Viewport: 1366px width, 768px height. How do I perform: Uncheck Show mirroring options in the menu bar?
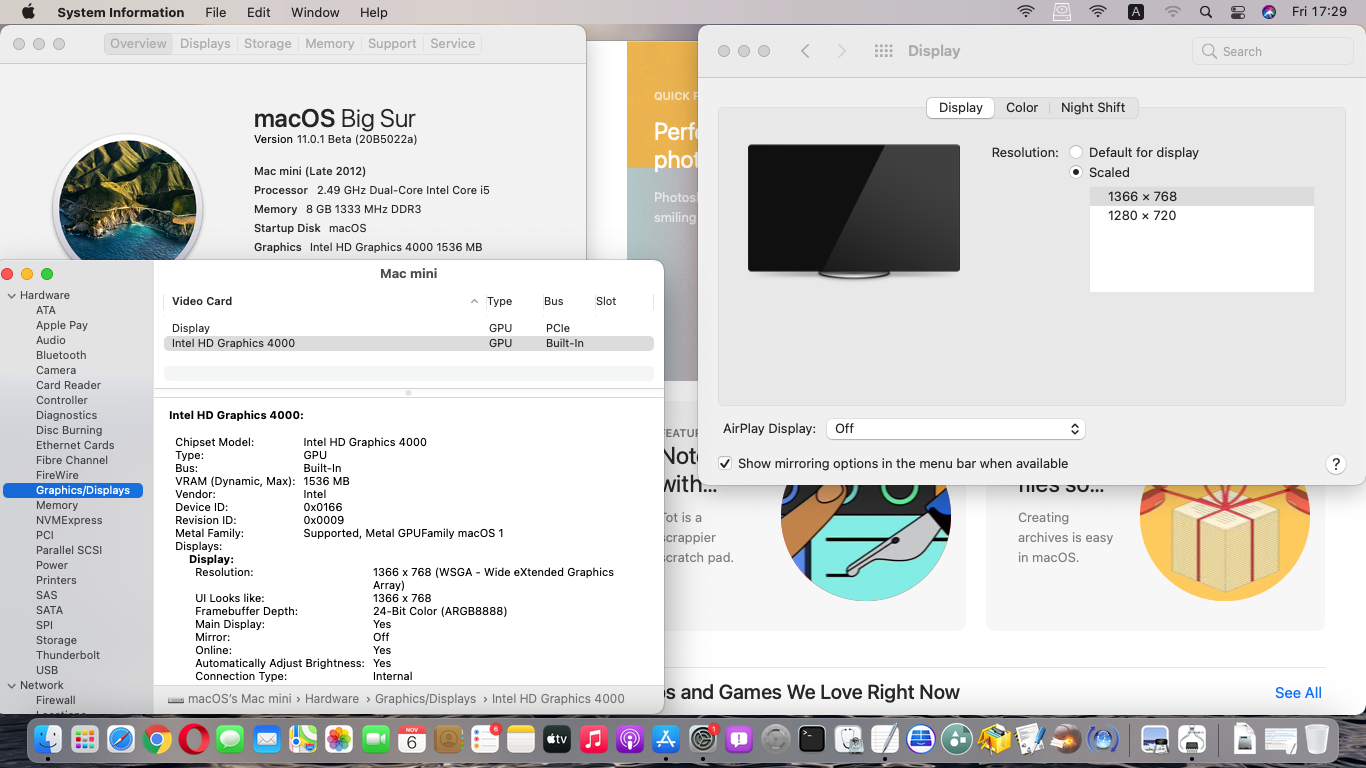coord(725,463)
